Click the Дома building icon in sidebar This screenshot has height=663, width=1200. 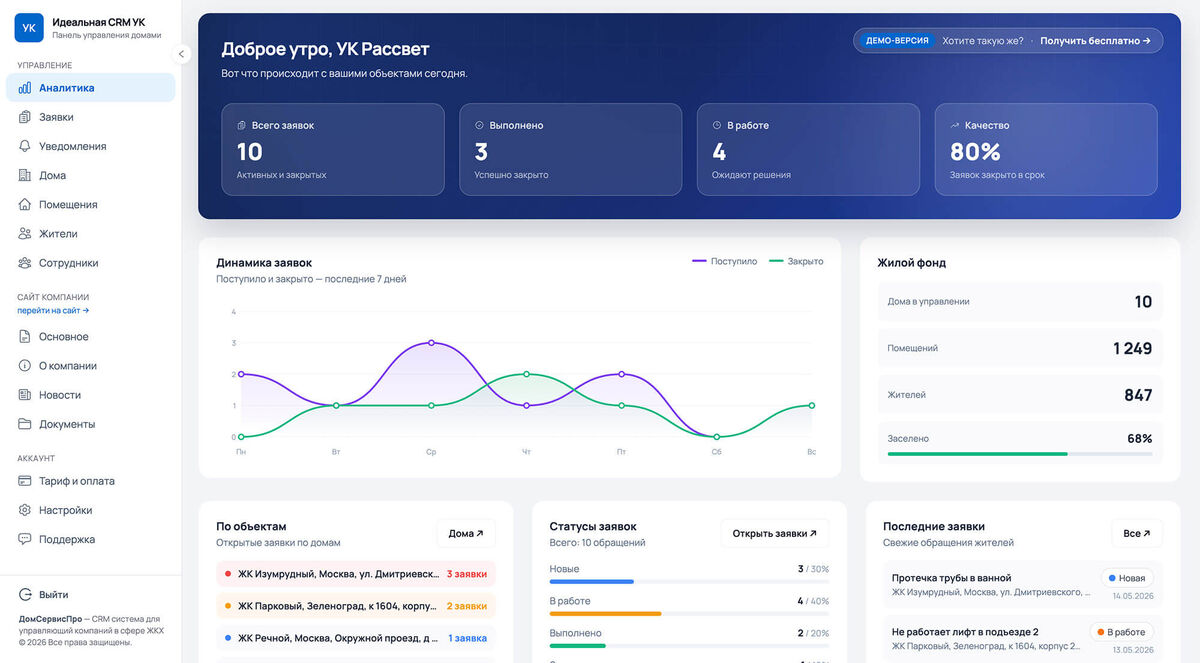(x=25, y=175)
